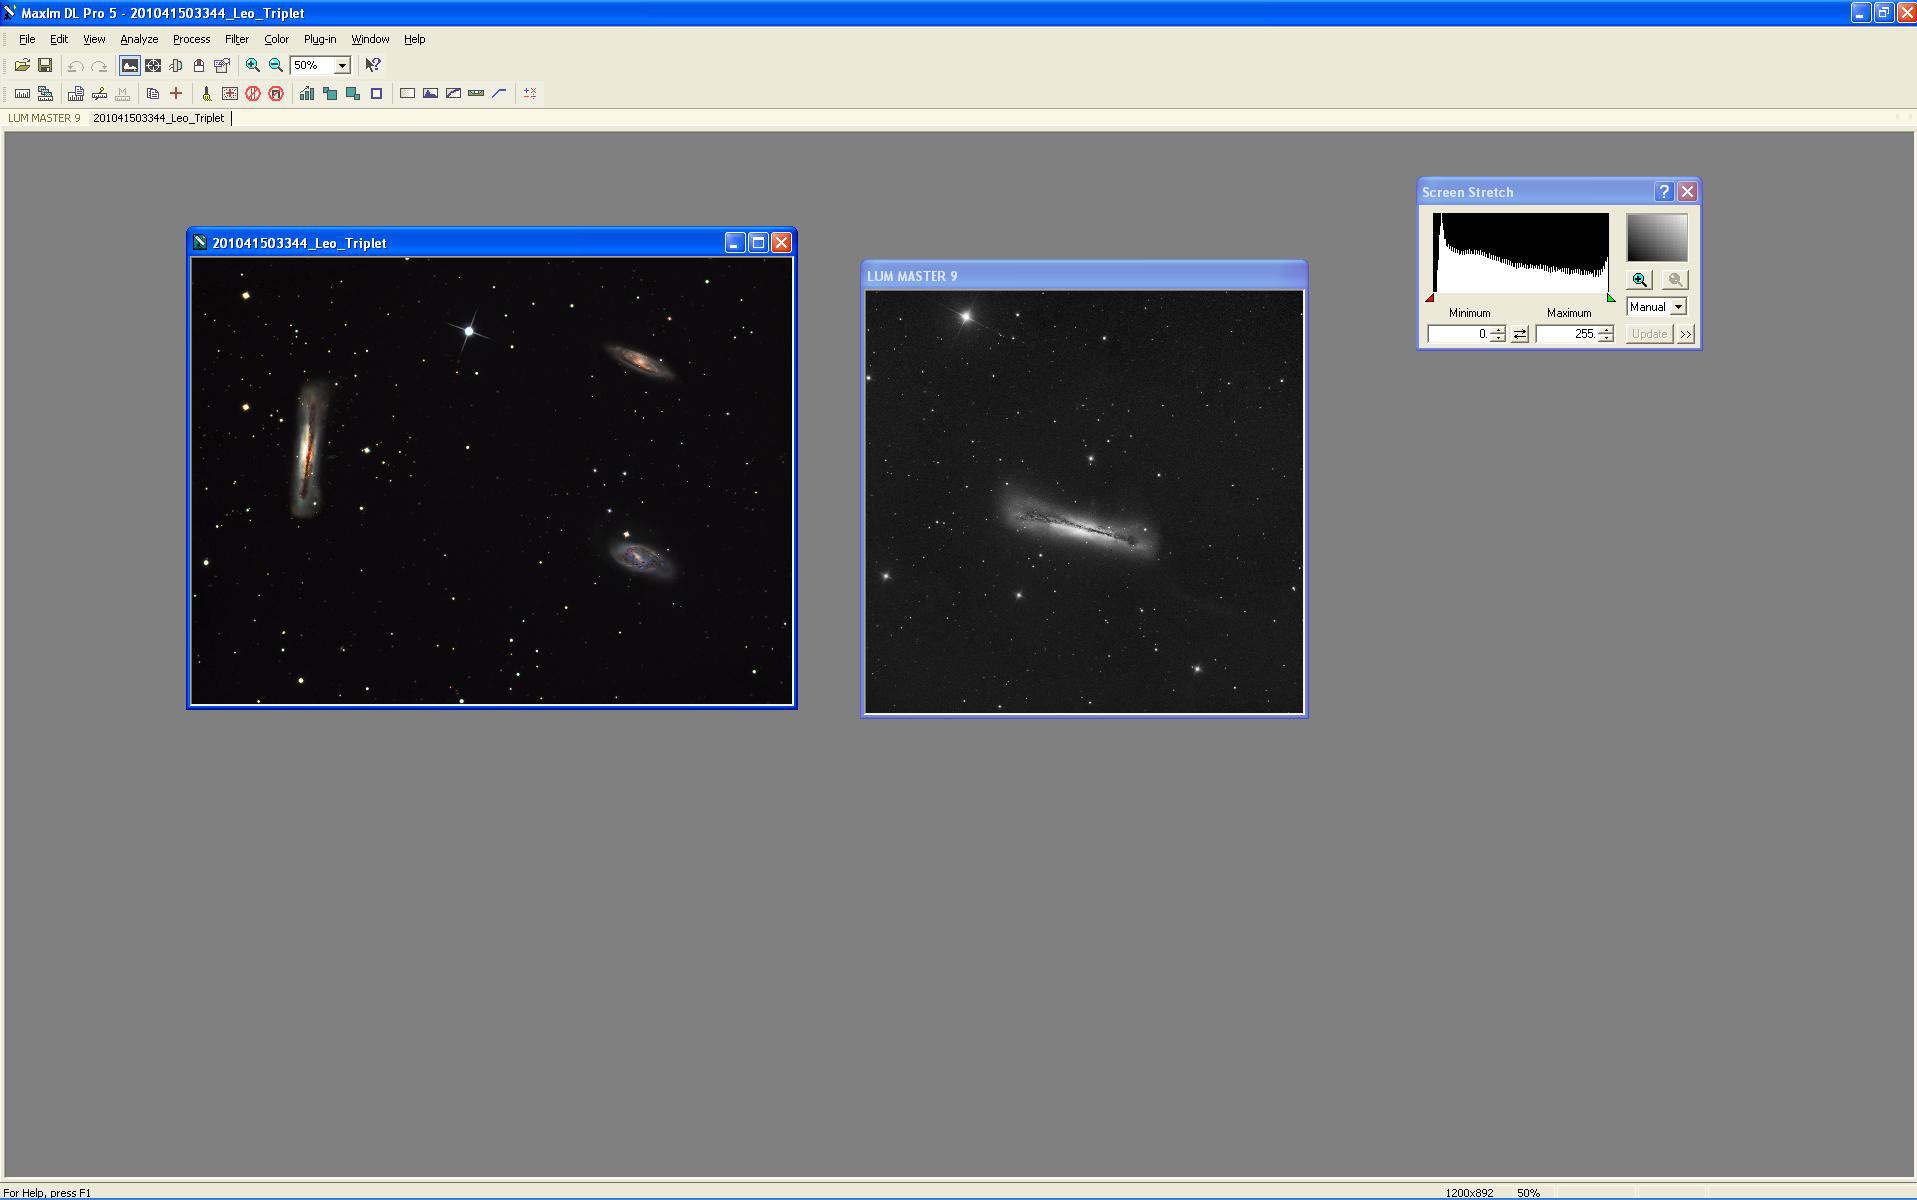Click the stack/duplicate pages icon
The image size is (1917, 1200).
point(153,93)
